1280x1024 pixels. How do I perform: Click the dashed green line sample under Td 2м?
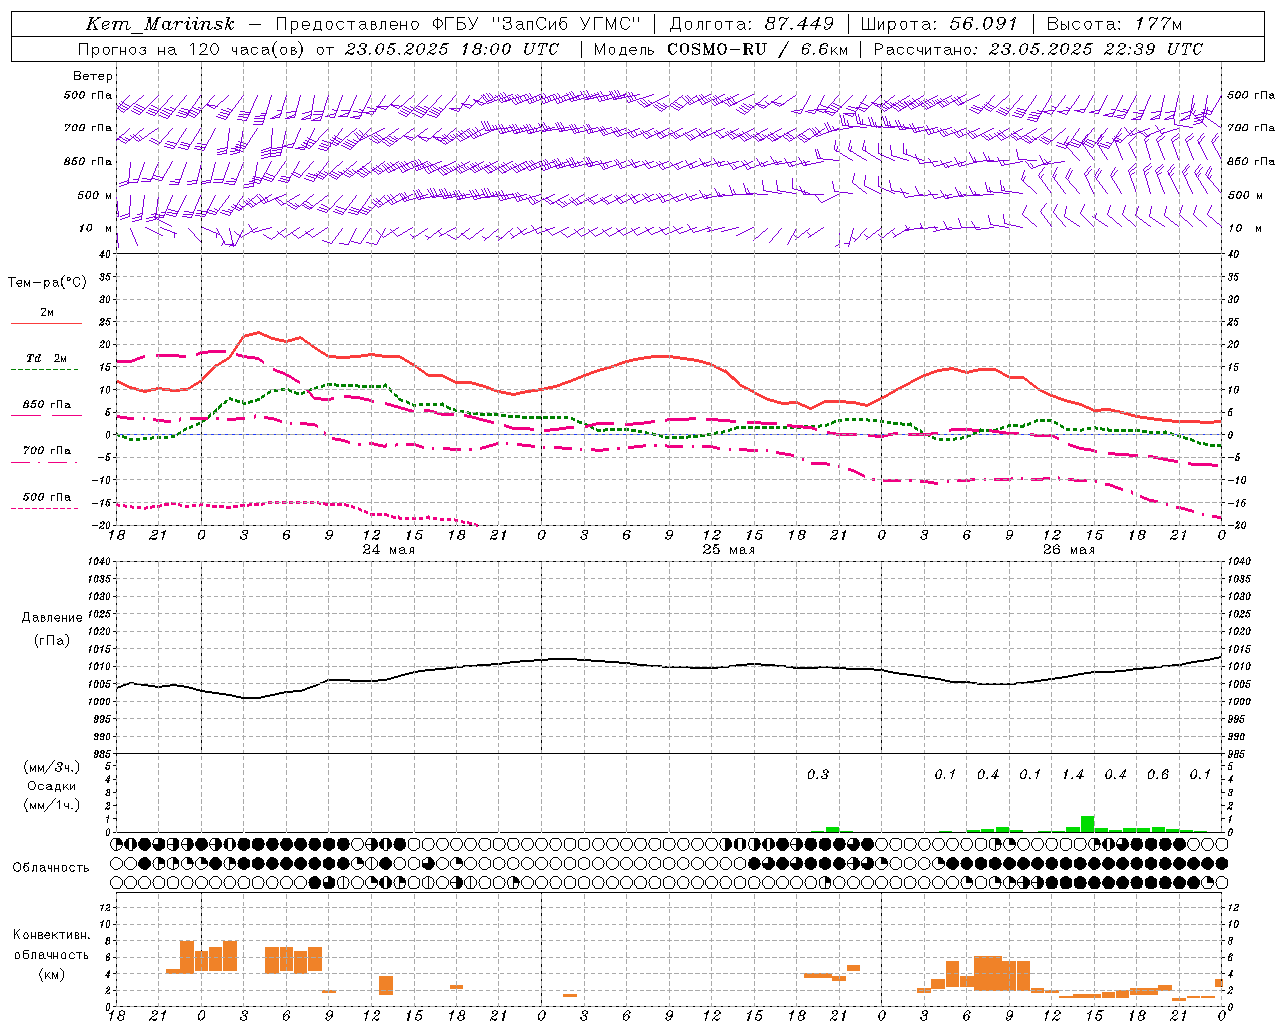coord(44,369)
